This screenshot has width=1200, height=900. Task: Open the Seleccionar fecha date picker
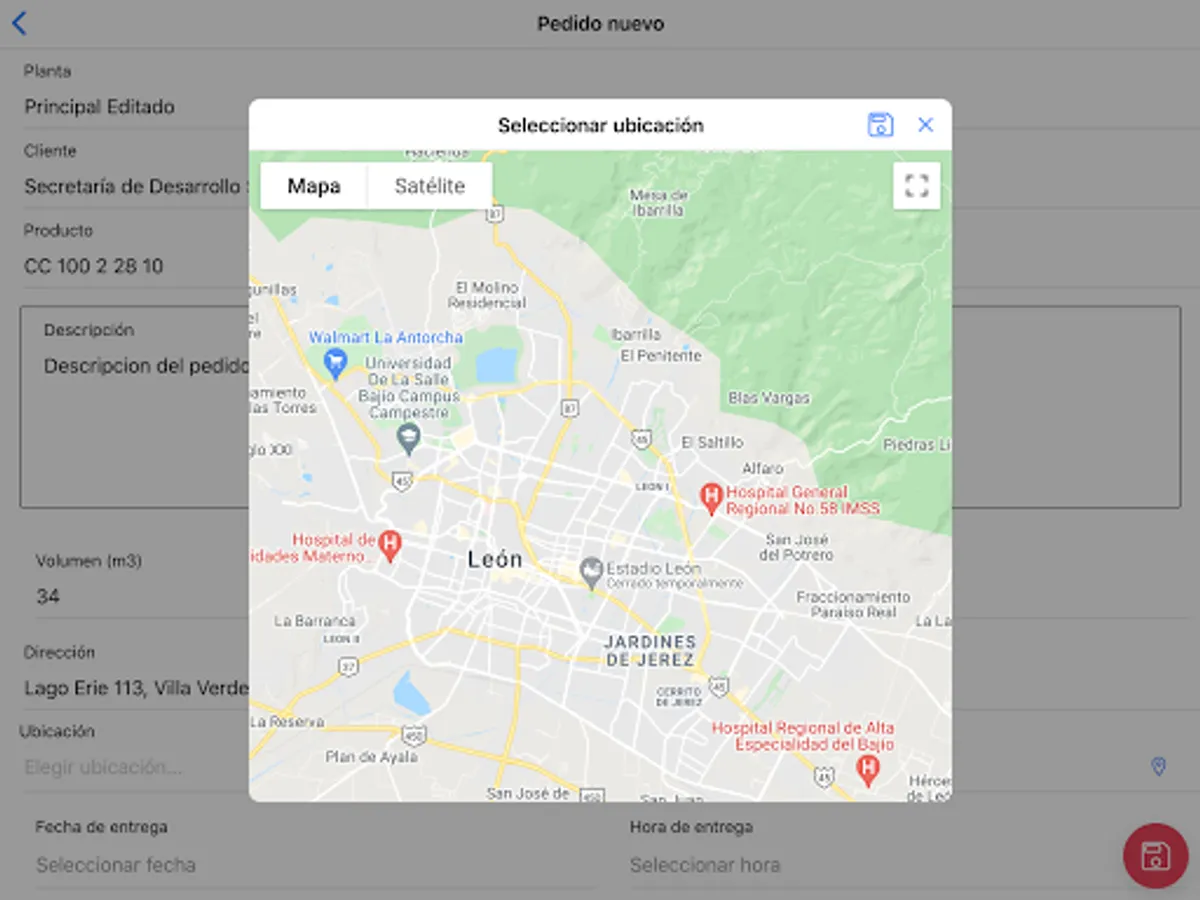coord(316,865)
